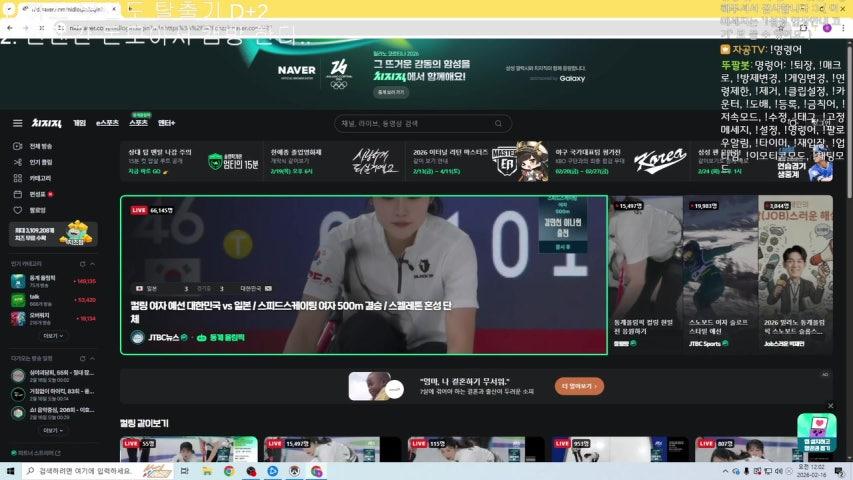Image resolution: width=853 pixels, height=480 pixels.
Task: Open the e스포츠 tab
Action: point(107,124)
